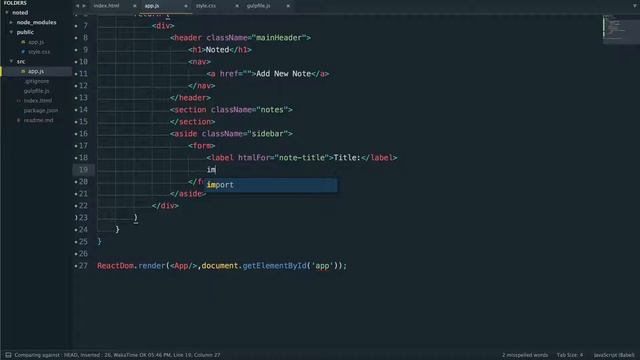Image resolution: width=640 pixels, height=360 pixels.
Task: Click line number 19 in gutter
Action: [83, 170]
